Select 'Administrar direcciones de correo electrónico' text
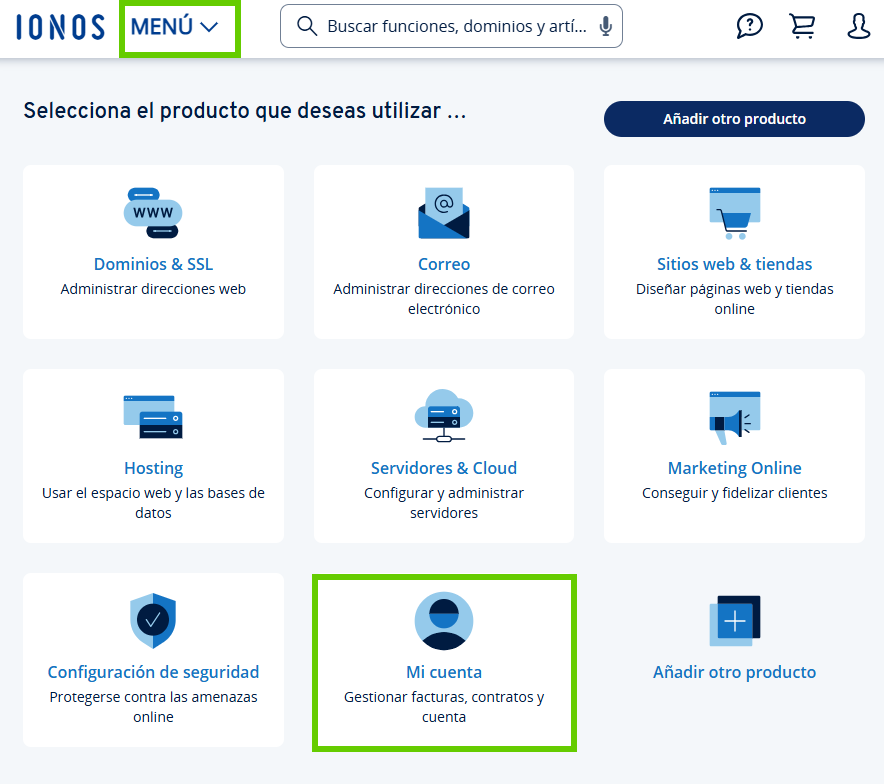Screen dimensions: 884x784 444,299
